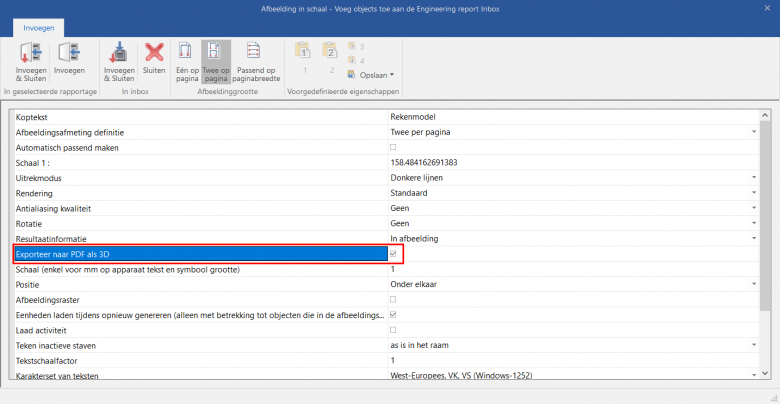780x404 pixels.
Task: Enable Automatisch passend maken checkbox
Action: (x=392, y=148)
